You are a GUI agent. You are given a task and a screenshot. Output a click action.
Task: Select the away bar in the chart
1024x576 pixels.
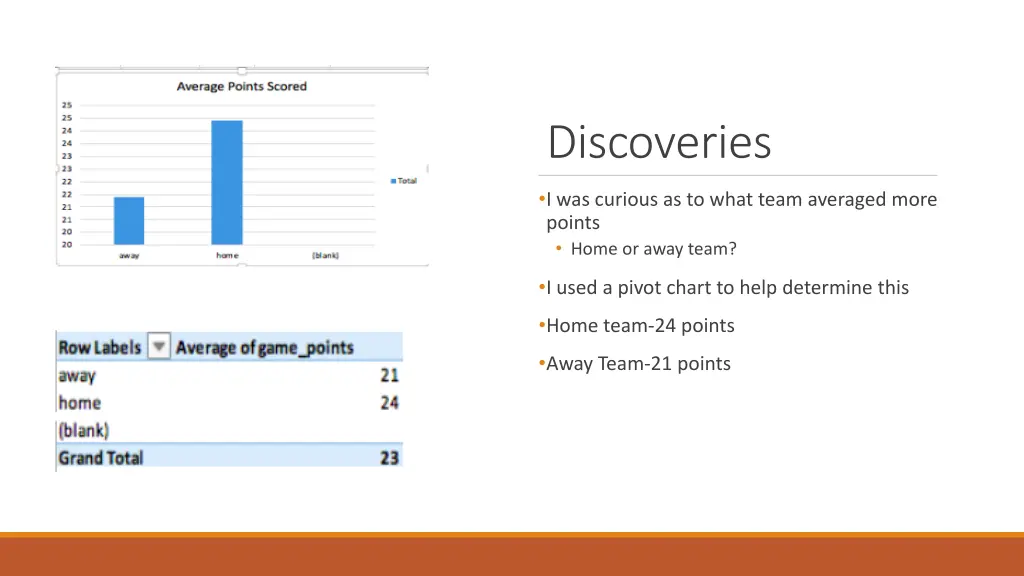pyautogui.click(x=129, y=220)
